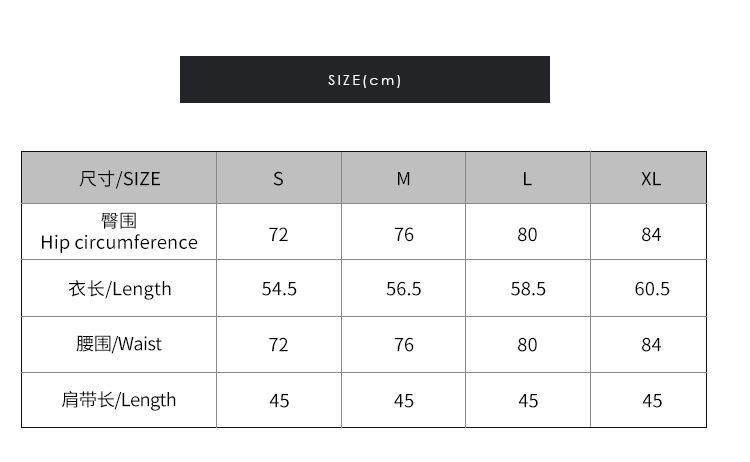Click the S size column header

coord(278,179)
